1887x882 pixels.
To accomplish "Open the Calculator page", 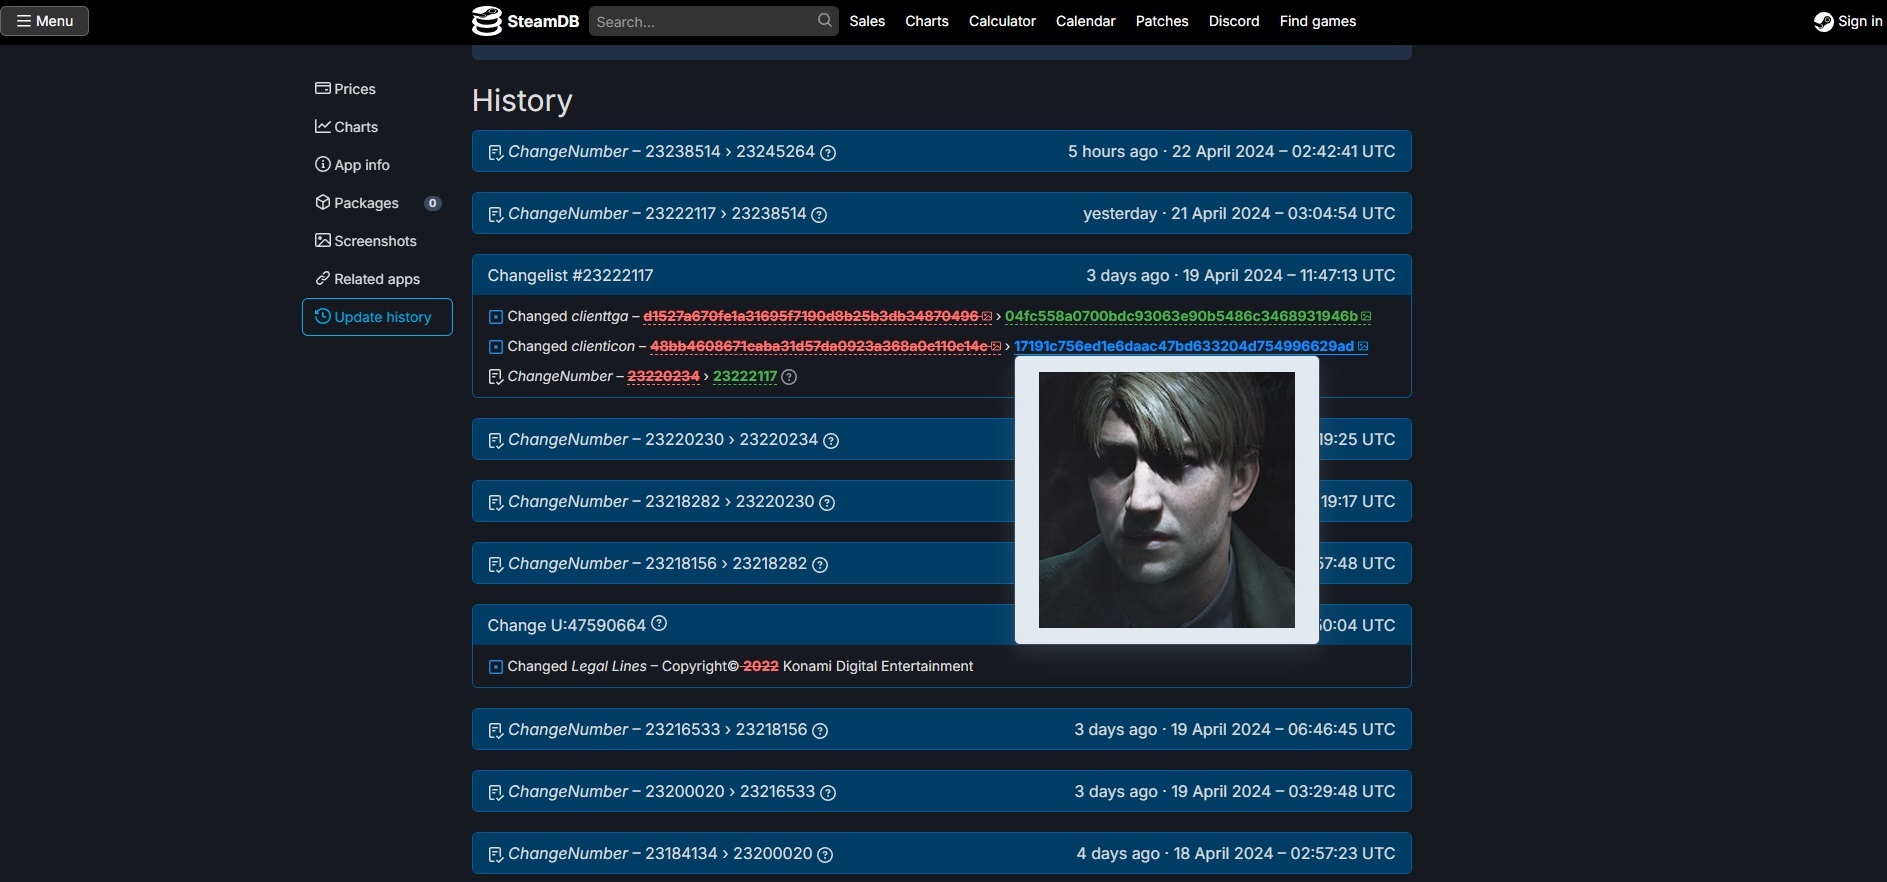I will click(x=1002, y=21).
